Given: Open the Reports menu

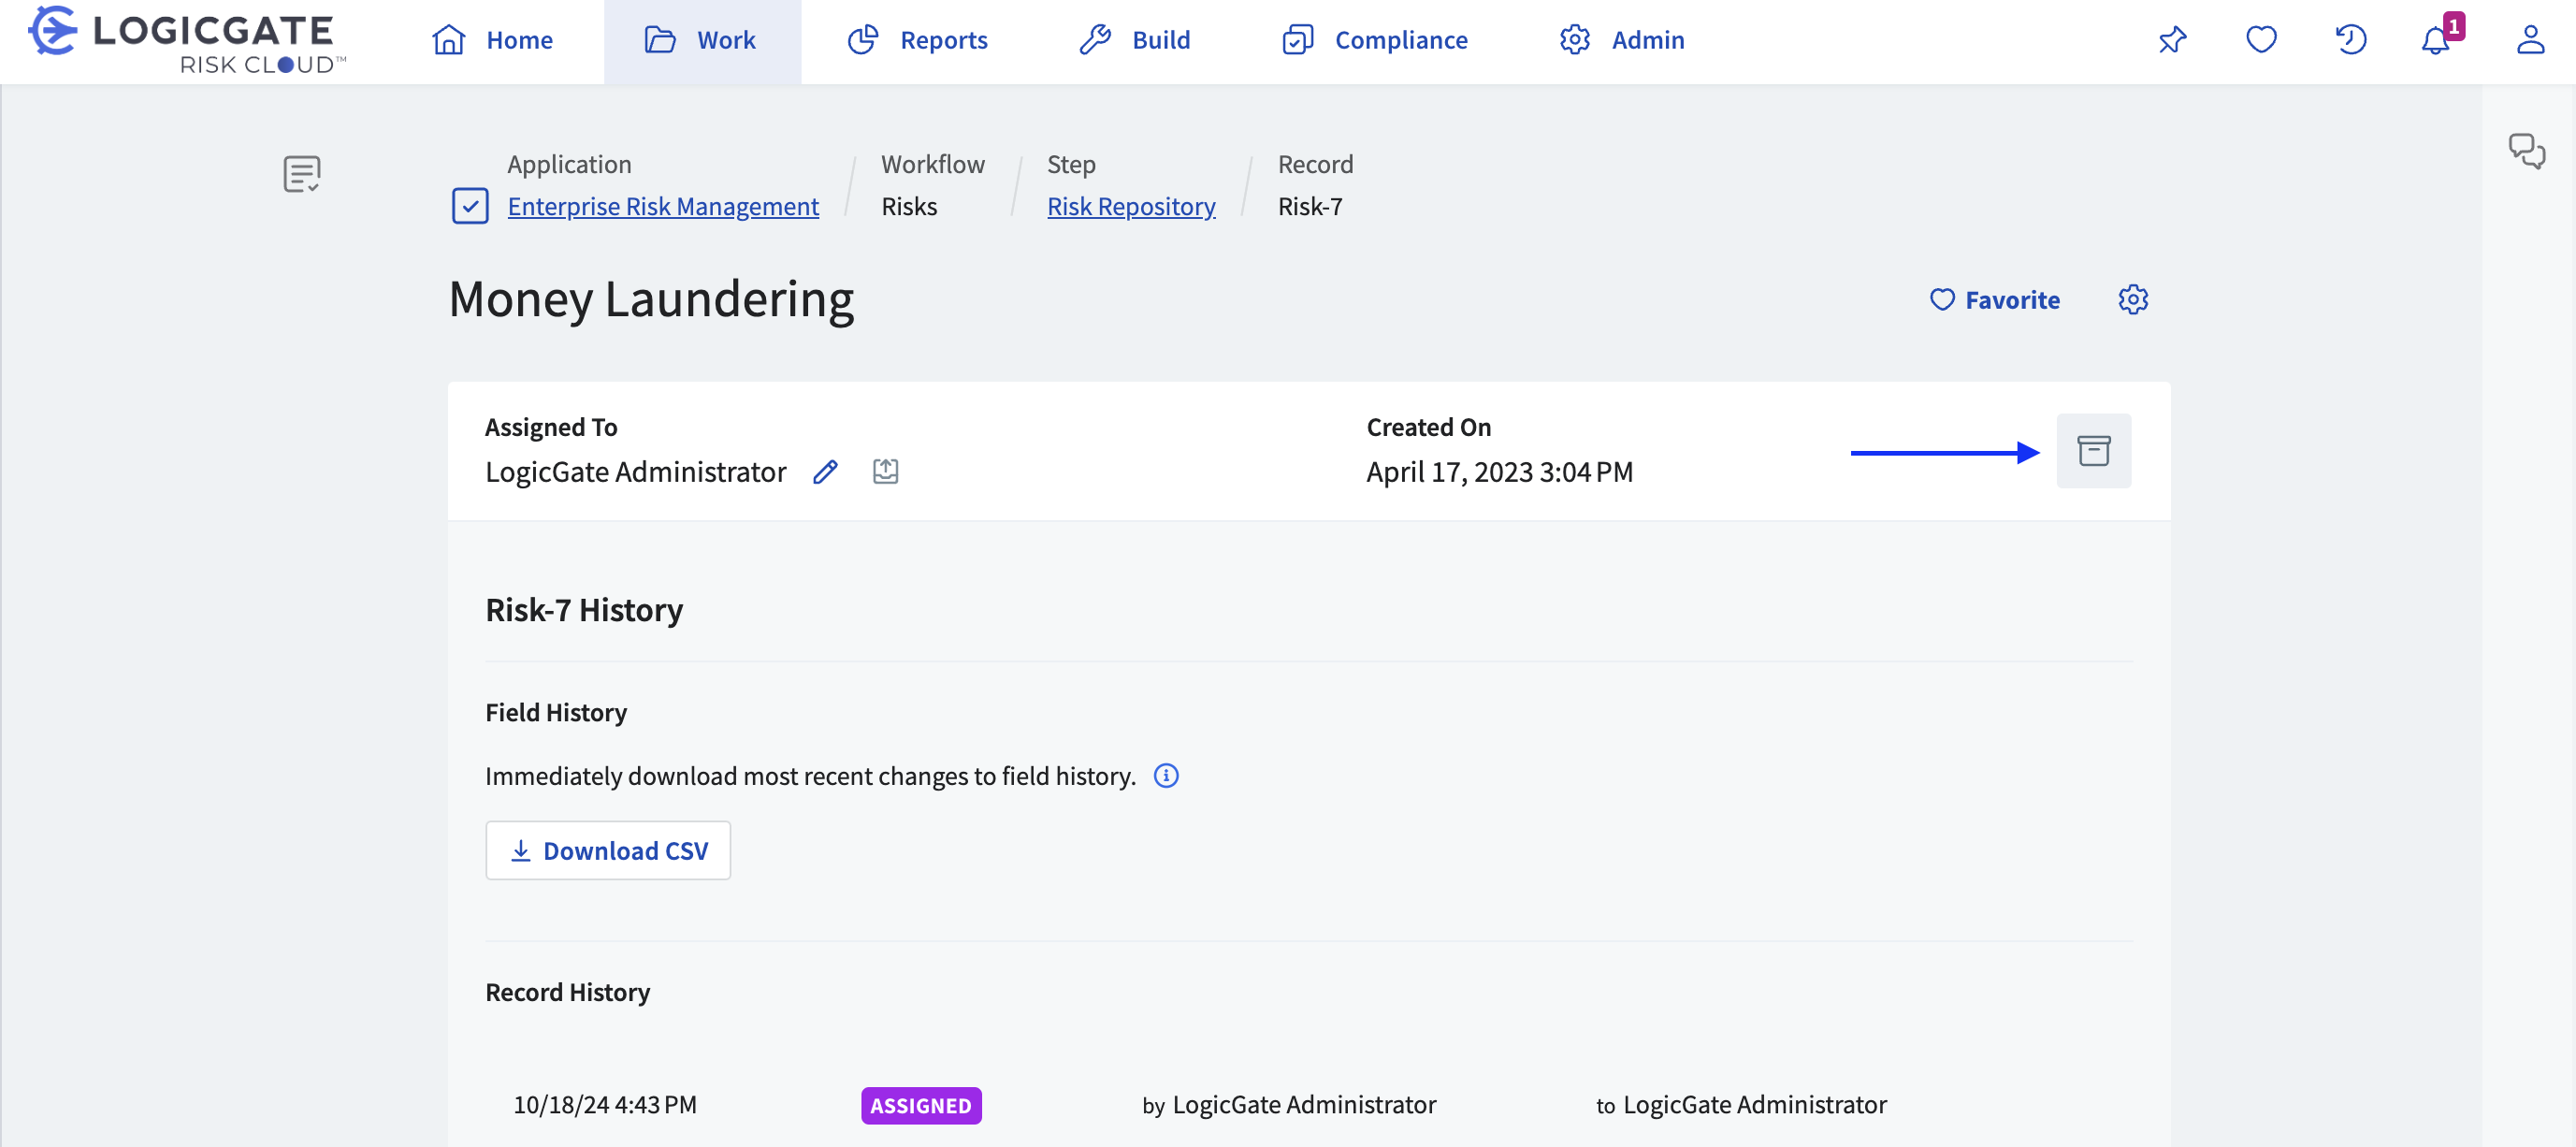Looking at the screenshot, I should click(918, 40).
